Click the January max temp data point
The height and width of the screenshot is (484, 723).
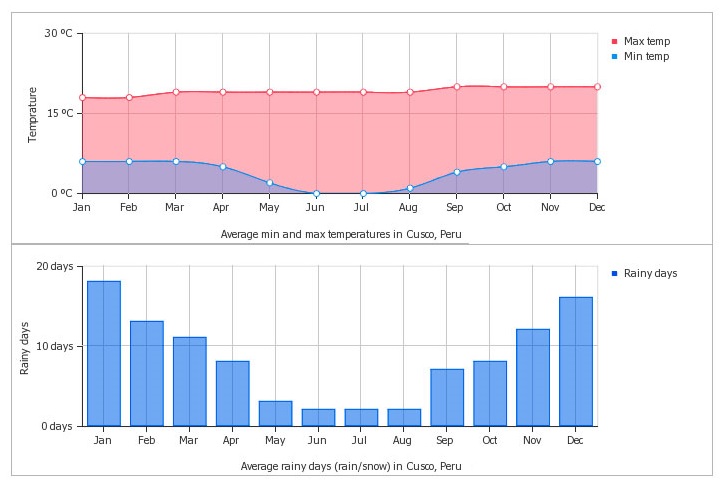coord(82,98)
